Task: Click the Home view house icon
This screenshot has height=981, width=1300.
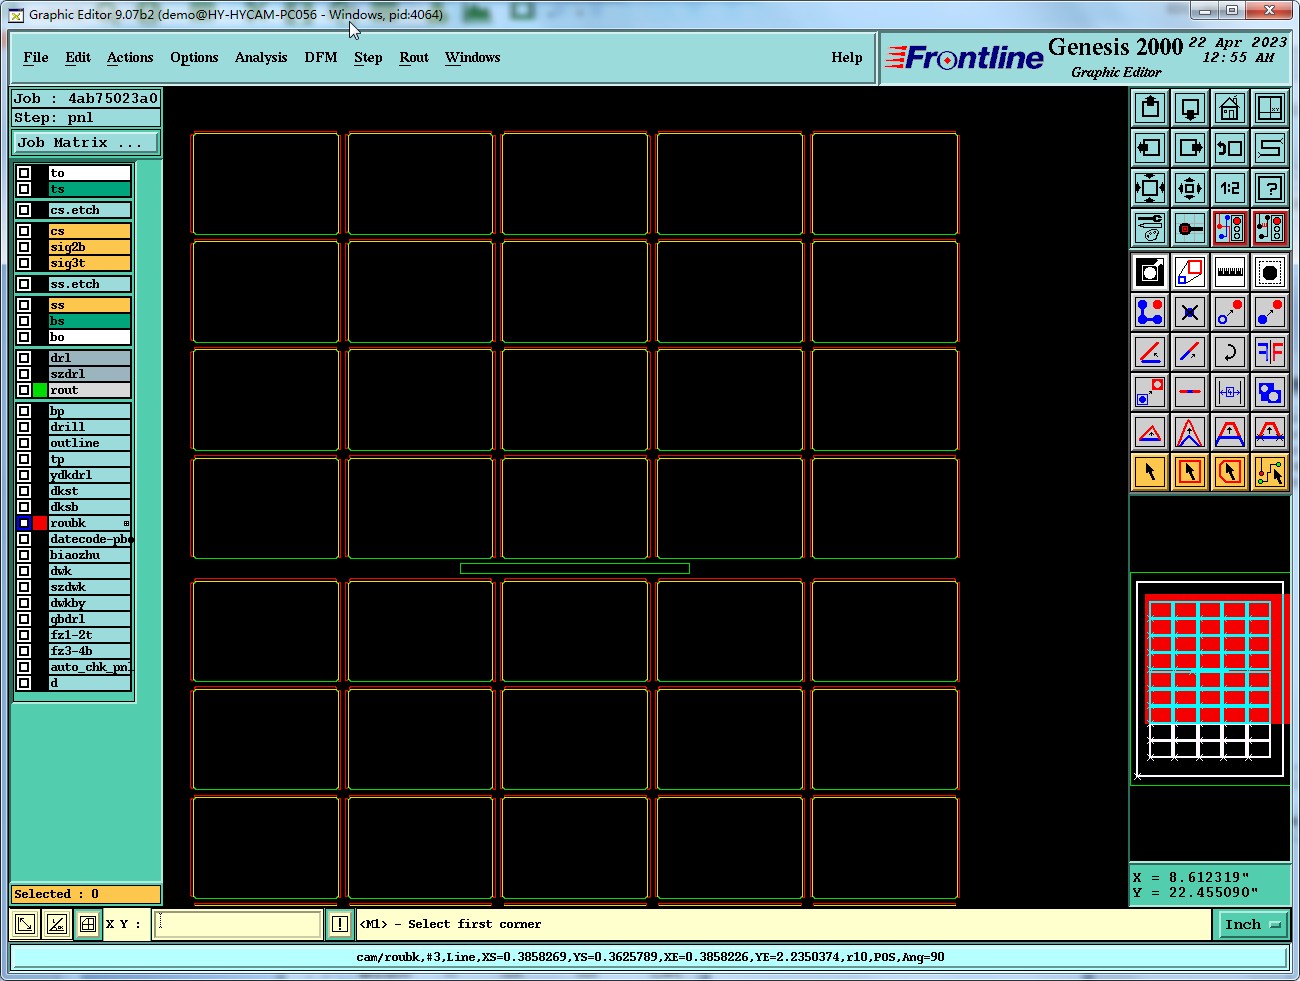Action: point(1230,108)
